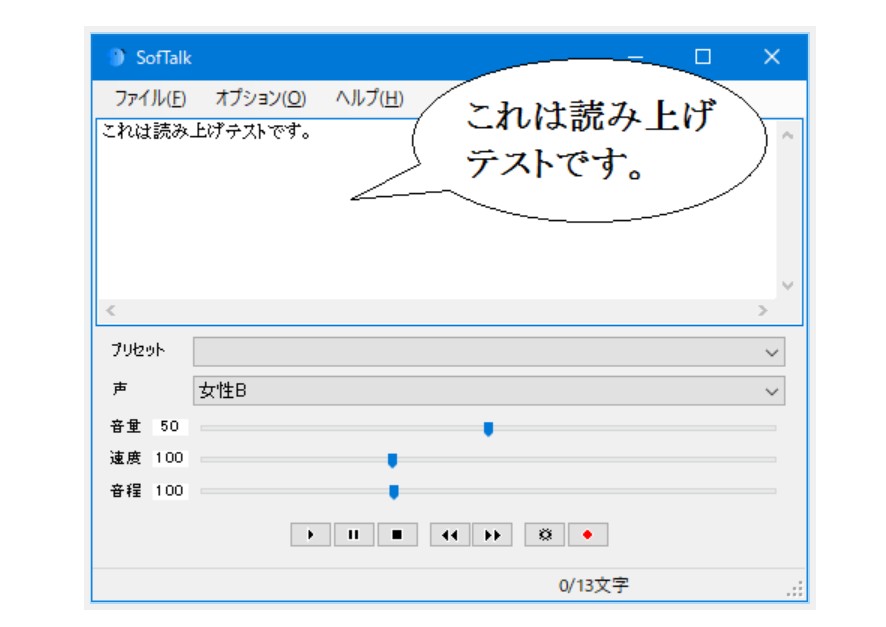Pause the speech playback
The width and height of the screenshot is (886, 627).
(354, 534)
